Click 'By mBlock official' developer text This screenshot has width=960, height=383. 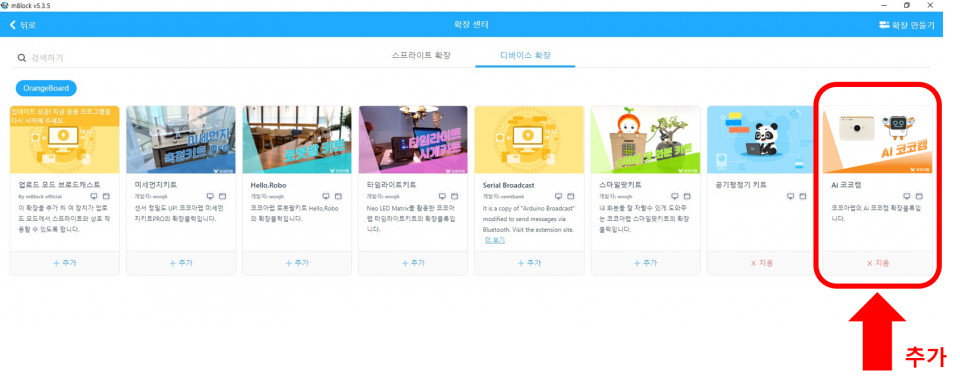39,196
